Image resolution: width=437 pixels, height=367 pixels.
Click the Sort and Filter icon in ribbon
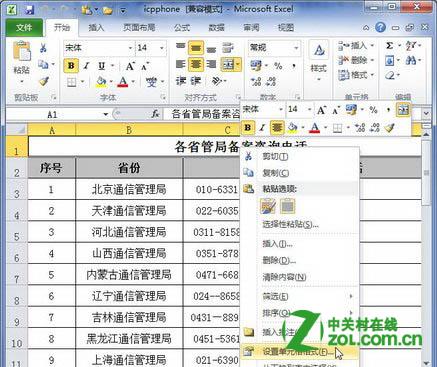pyautogui.click(x=411, y=46)
